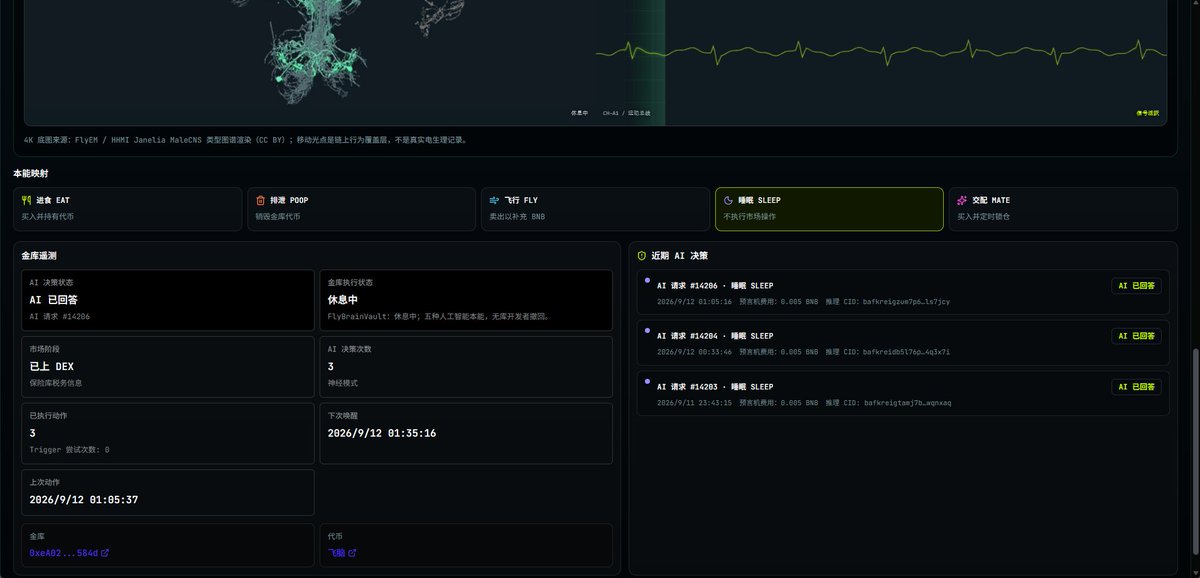Image resolution: width=1200 pixels, height=578 pixels.
Task: Click the wind FLY icon
Action: click(x=494, y=200)
